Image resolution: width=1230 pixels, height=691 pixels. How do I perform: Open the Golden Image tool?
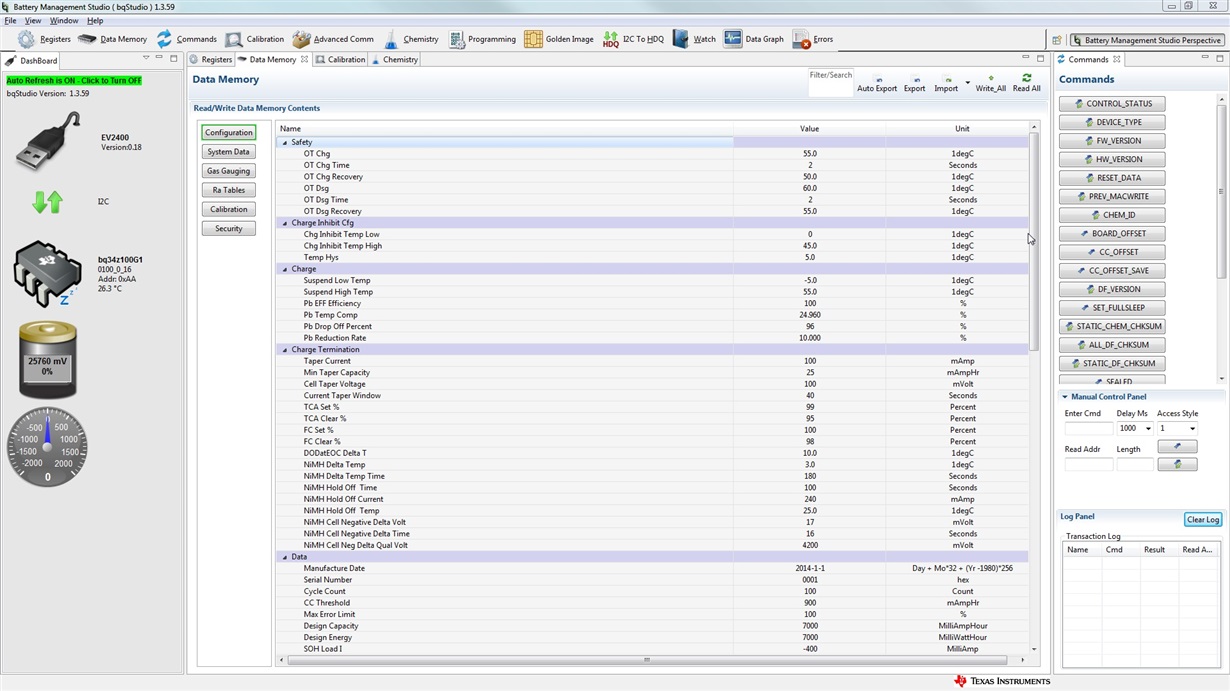pos(558,39)
